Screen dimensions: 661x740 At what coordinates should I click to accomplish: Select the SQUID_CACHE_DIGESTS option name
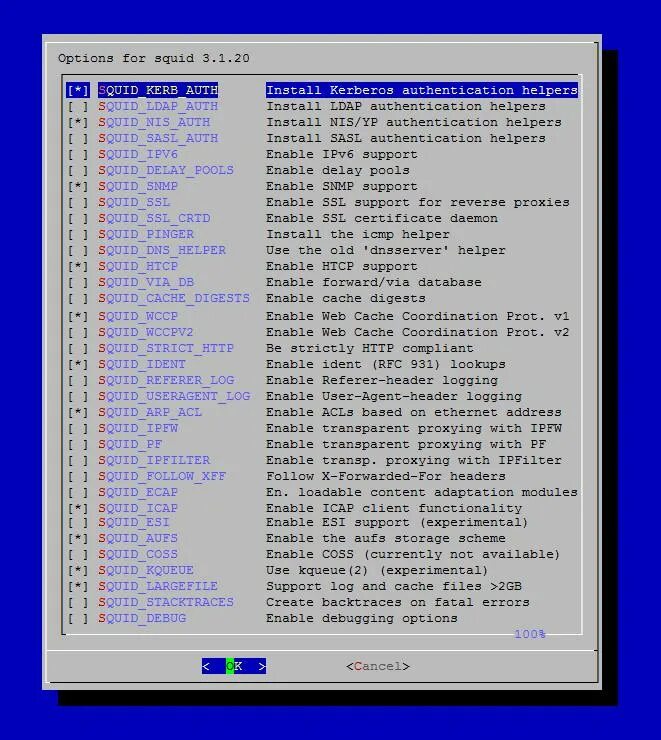point(174,299)
